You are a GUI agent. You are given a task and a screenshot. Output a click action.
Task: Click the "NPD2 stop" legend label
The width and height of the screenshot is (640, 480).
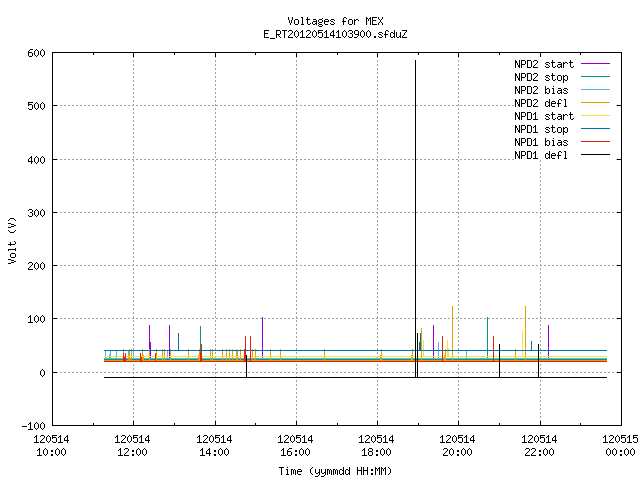coord(541,77)
